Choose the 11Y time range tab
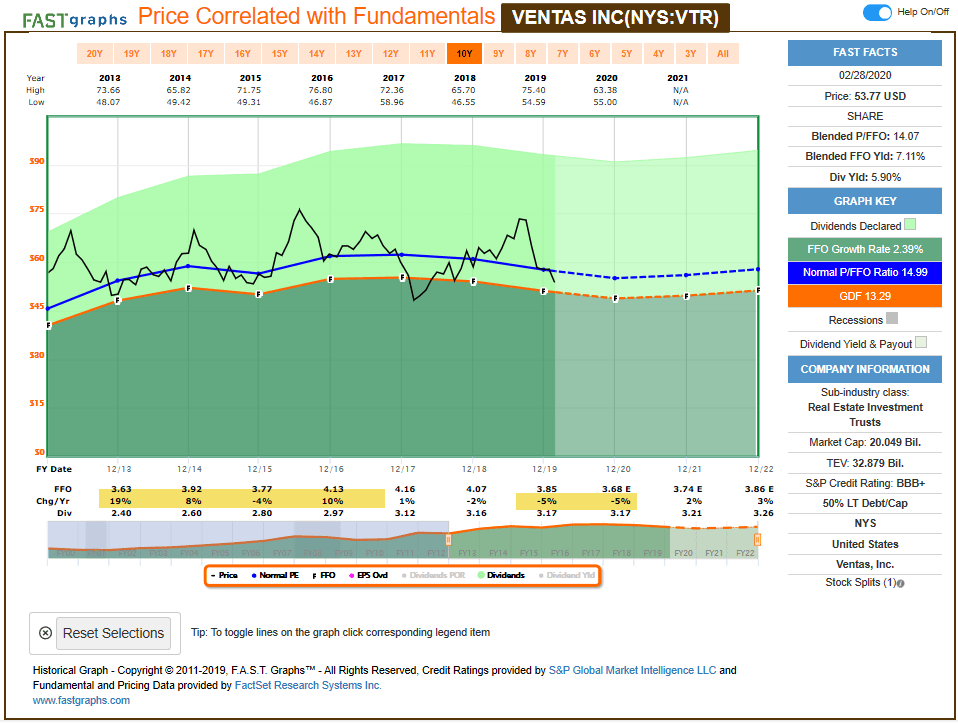Image resolution: width=958 pixels, height=723 pixels. [428, 54]
